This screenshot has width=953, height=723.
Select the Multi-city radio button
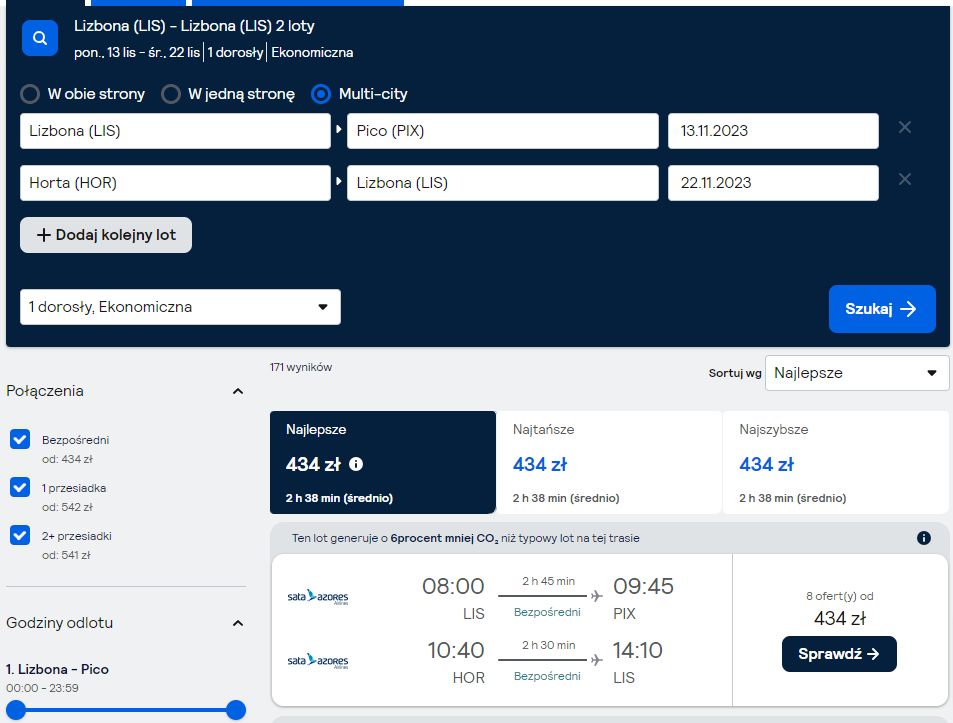tap(321, 94)
